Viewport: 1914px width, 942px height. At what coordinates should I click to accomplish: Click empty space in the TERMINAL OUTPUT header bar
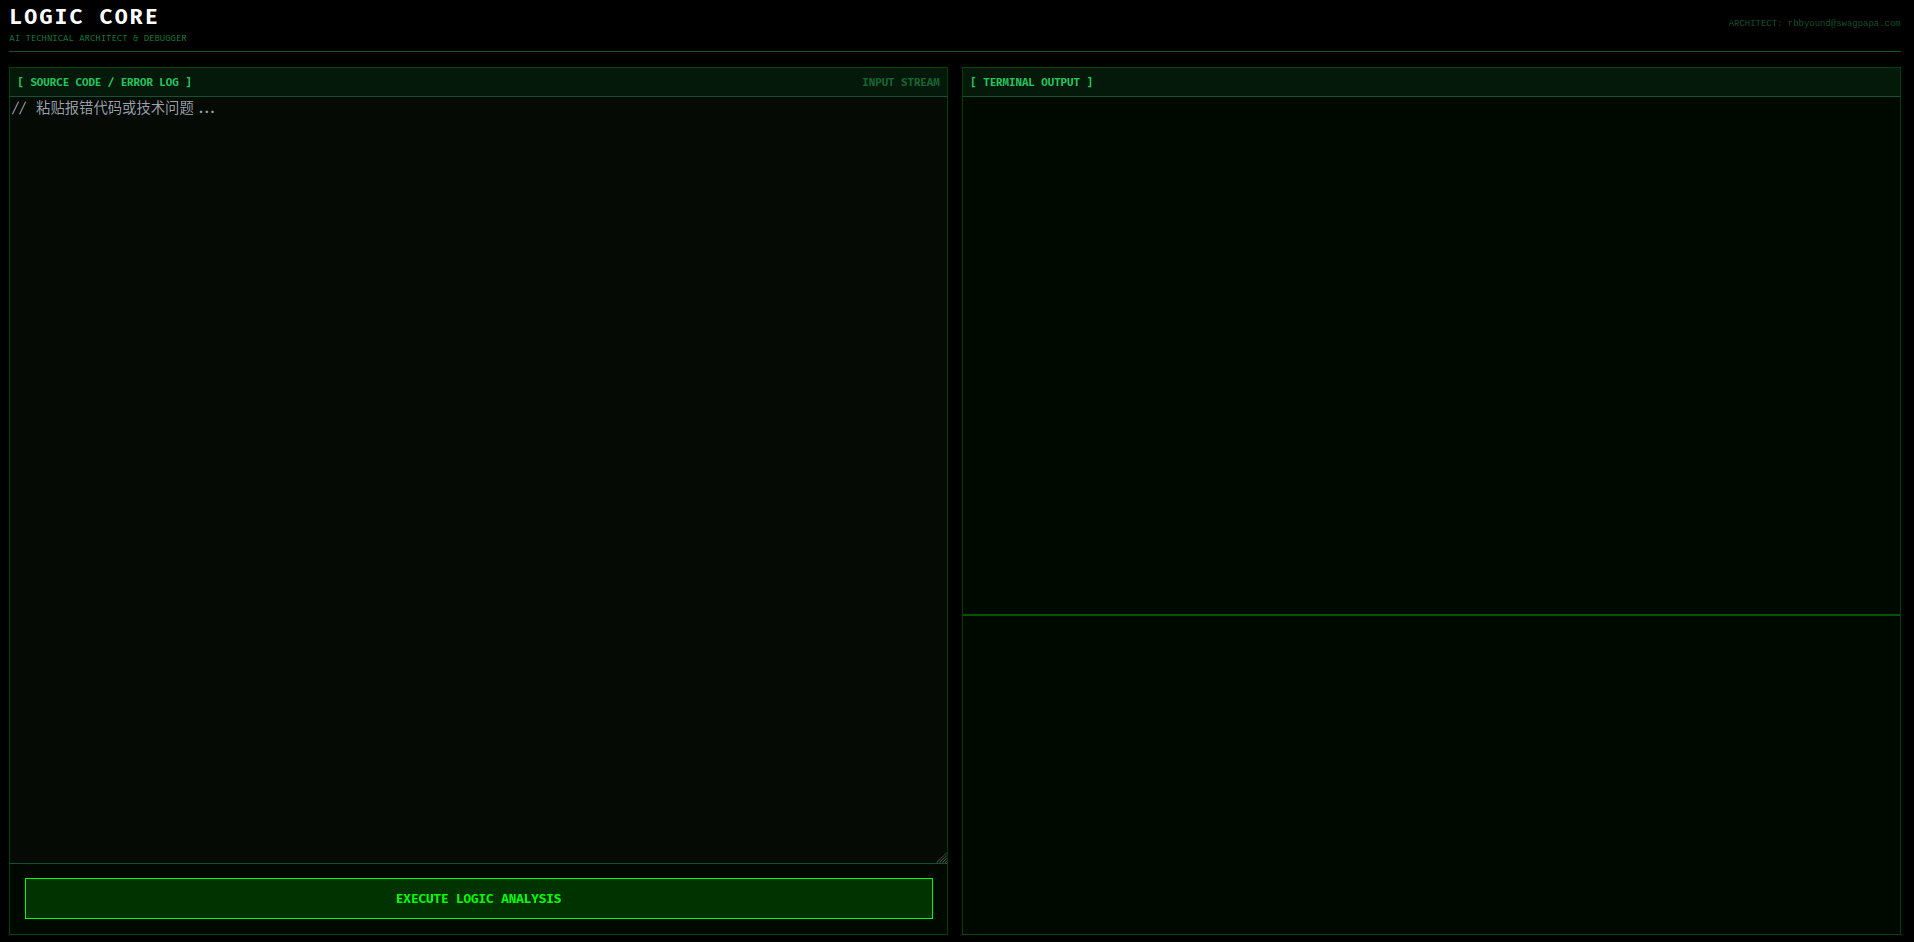coord(1500,82)
